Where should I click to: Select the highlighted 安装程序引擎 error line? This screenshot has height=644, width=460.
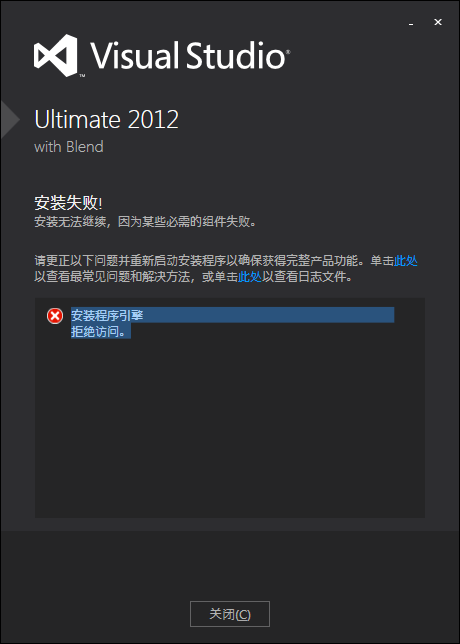[x=232, y=315]
